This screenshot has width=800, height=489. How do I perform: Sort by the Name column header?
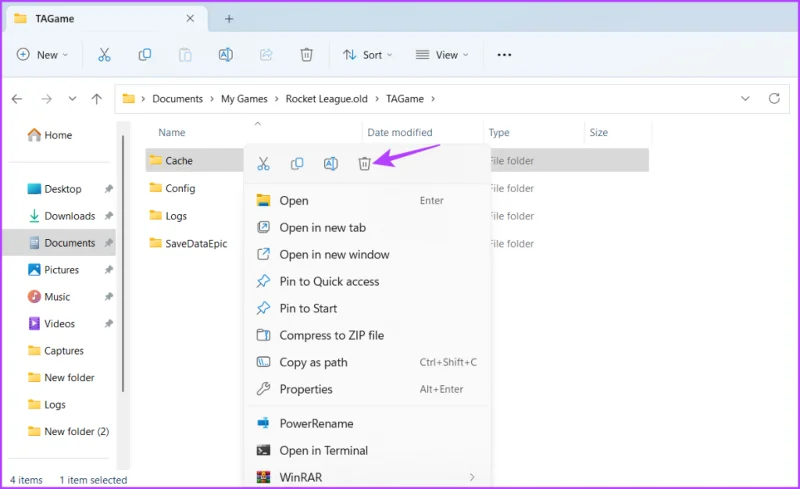[171, 133]
